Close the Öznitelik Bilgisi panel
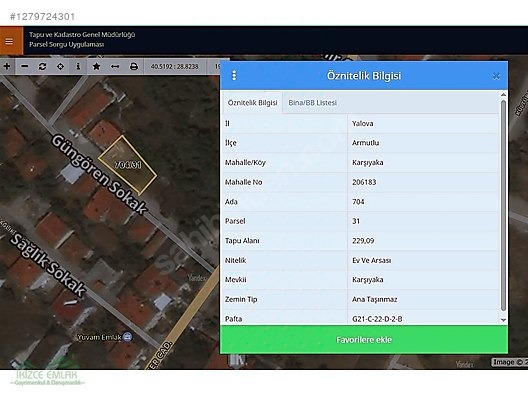The width and height of the screenshot is (528, 396). (x=496, y=76)
